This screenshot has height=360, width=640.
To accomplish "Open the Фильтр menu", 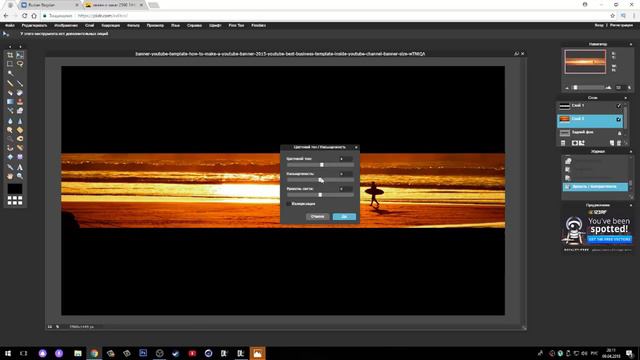I will click(x=133, y=25).
